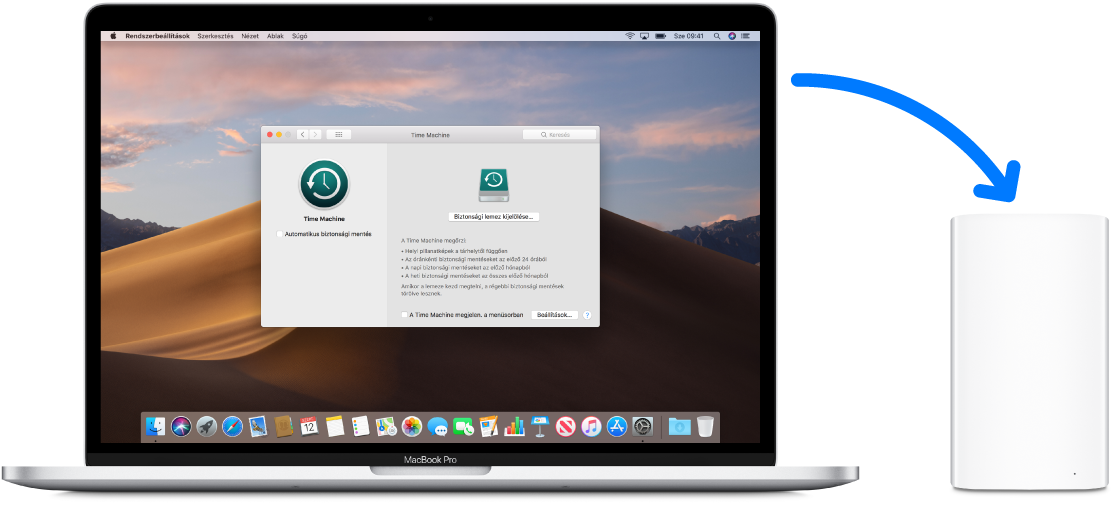The image size is (1115, 505).
Task: Click the battery status icon
Action: pos(661,36)
